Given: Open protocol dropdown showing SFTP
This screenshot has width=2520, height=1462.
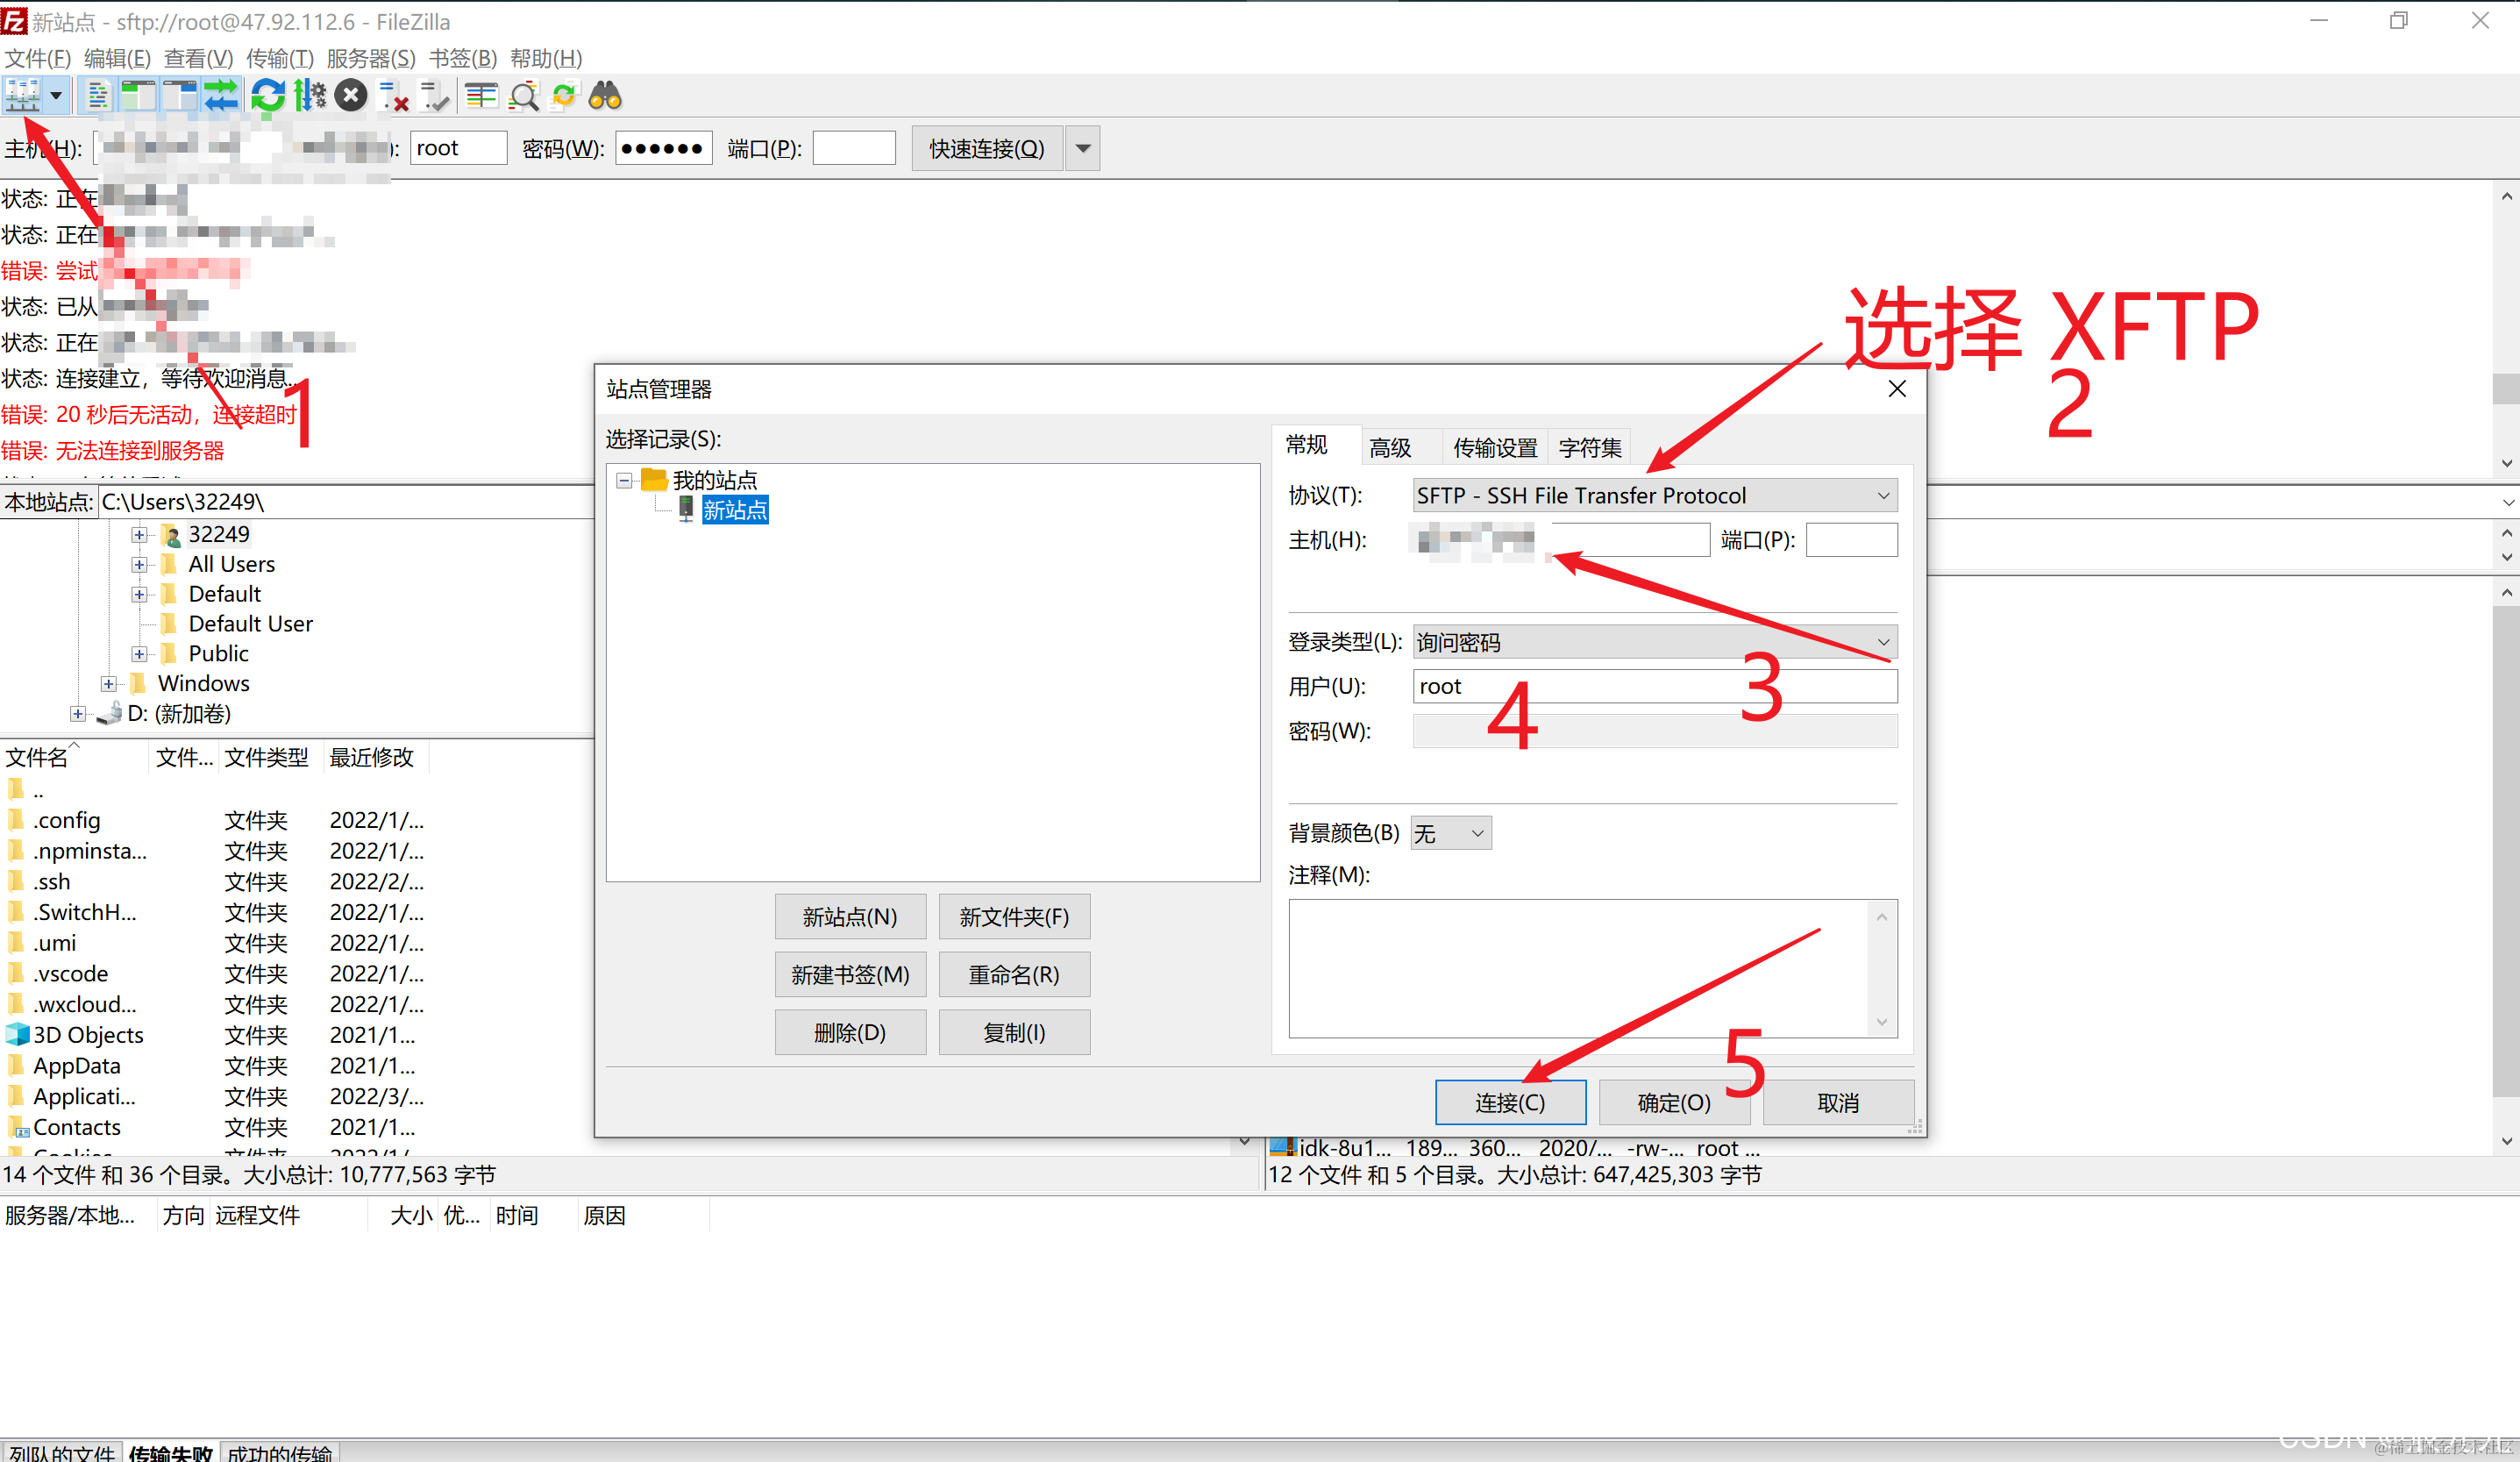Looking at the screenshot, I should [1654, 496].
